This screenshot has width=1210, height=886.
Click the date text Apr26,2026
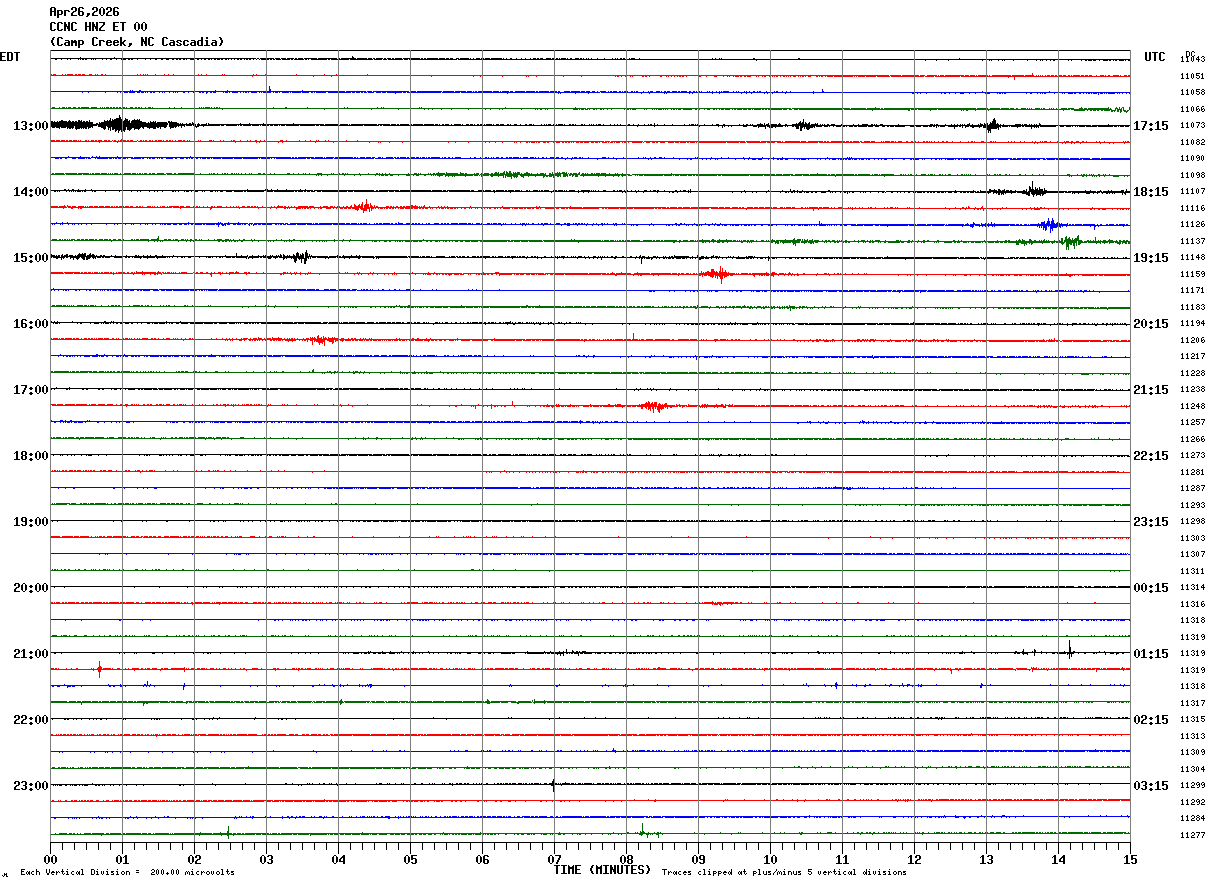pyautogui.click(x=84, y=12)
